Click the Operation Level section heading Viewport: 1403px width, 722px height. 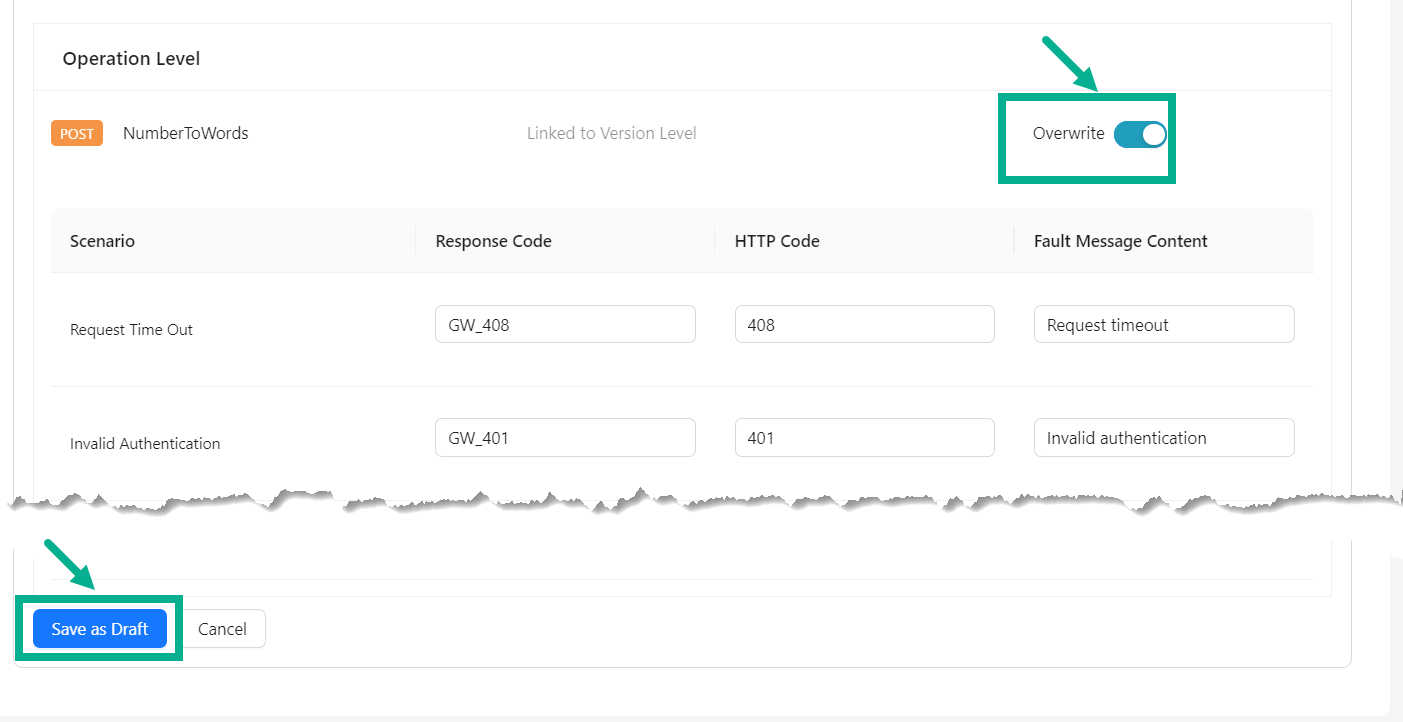[131, 59]
